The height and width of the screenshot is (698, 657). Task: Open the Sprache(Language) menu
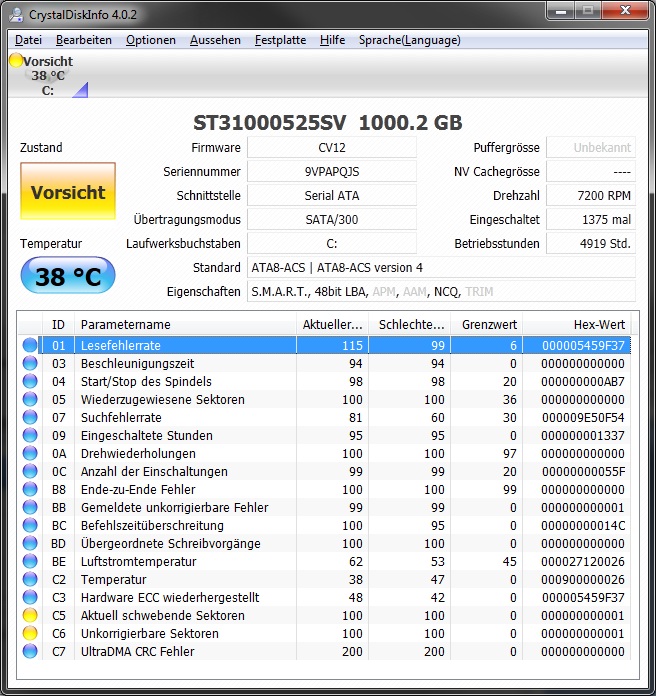click(410, 40)
